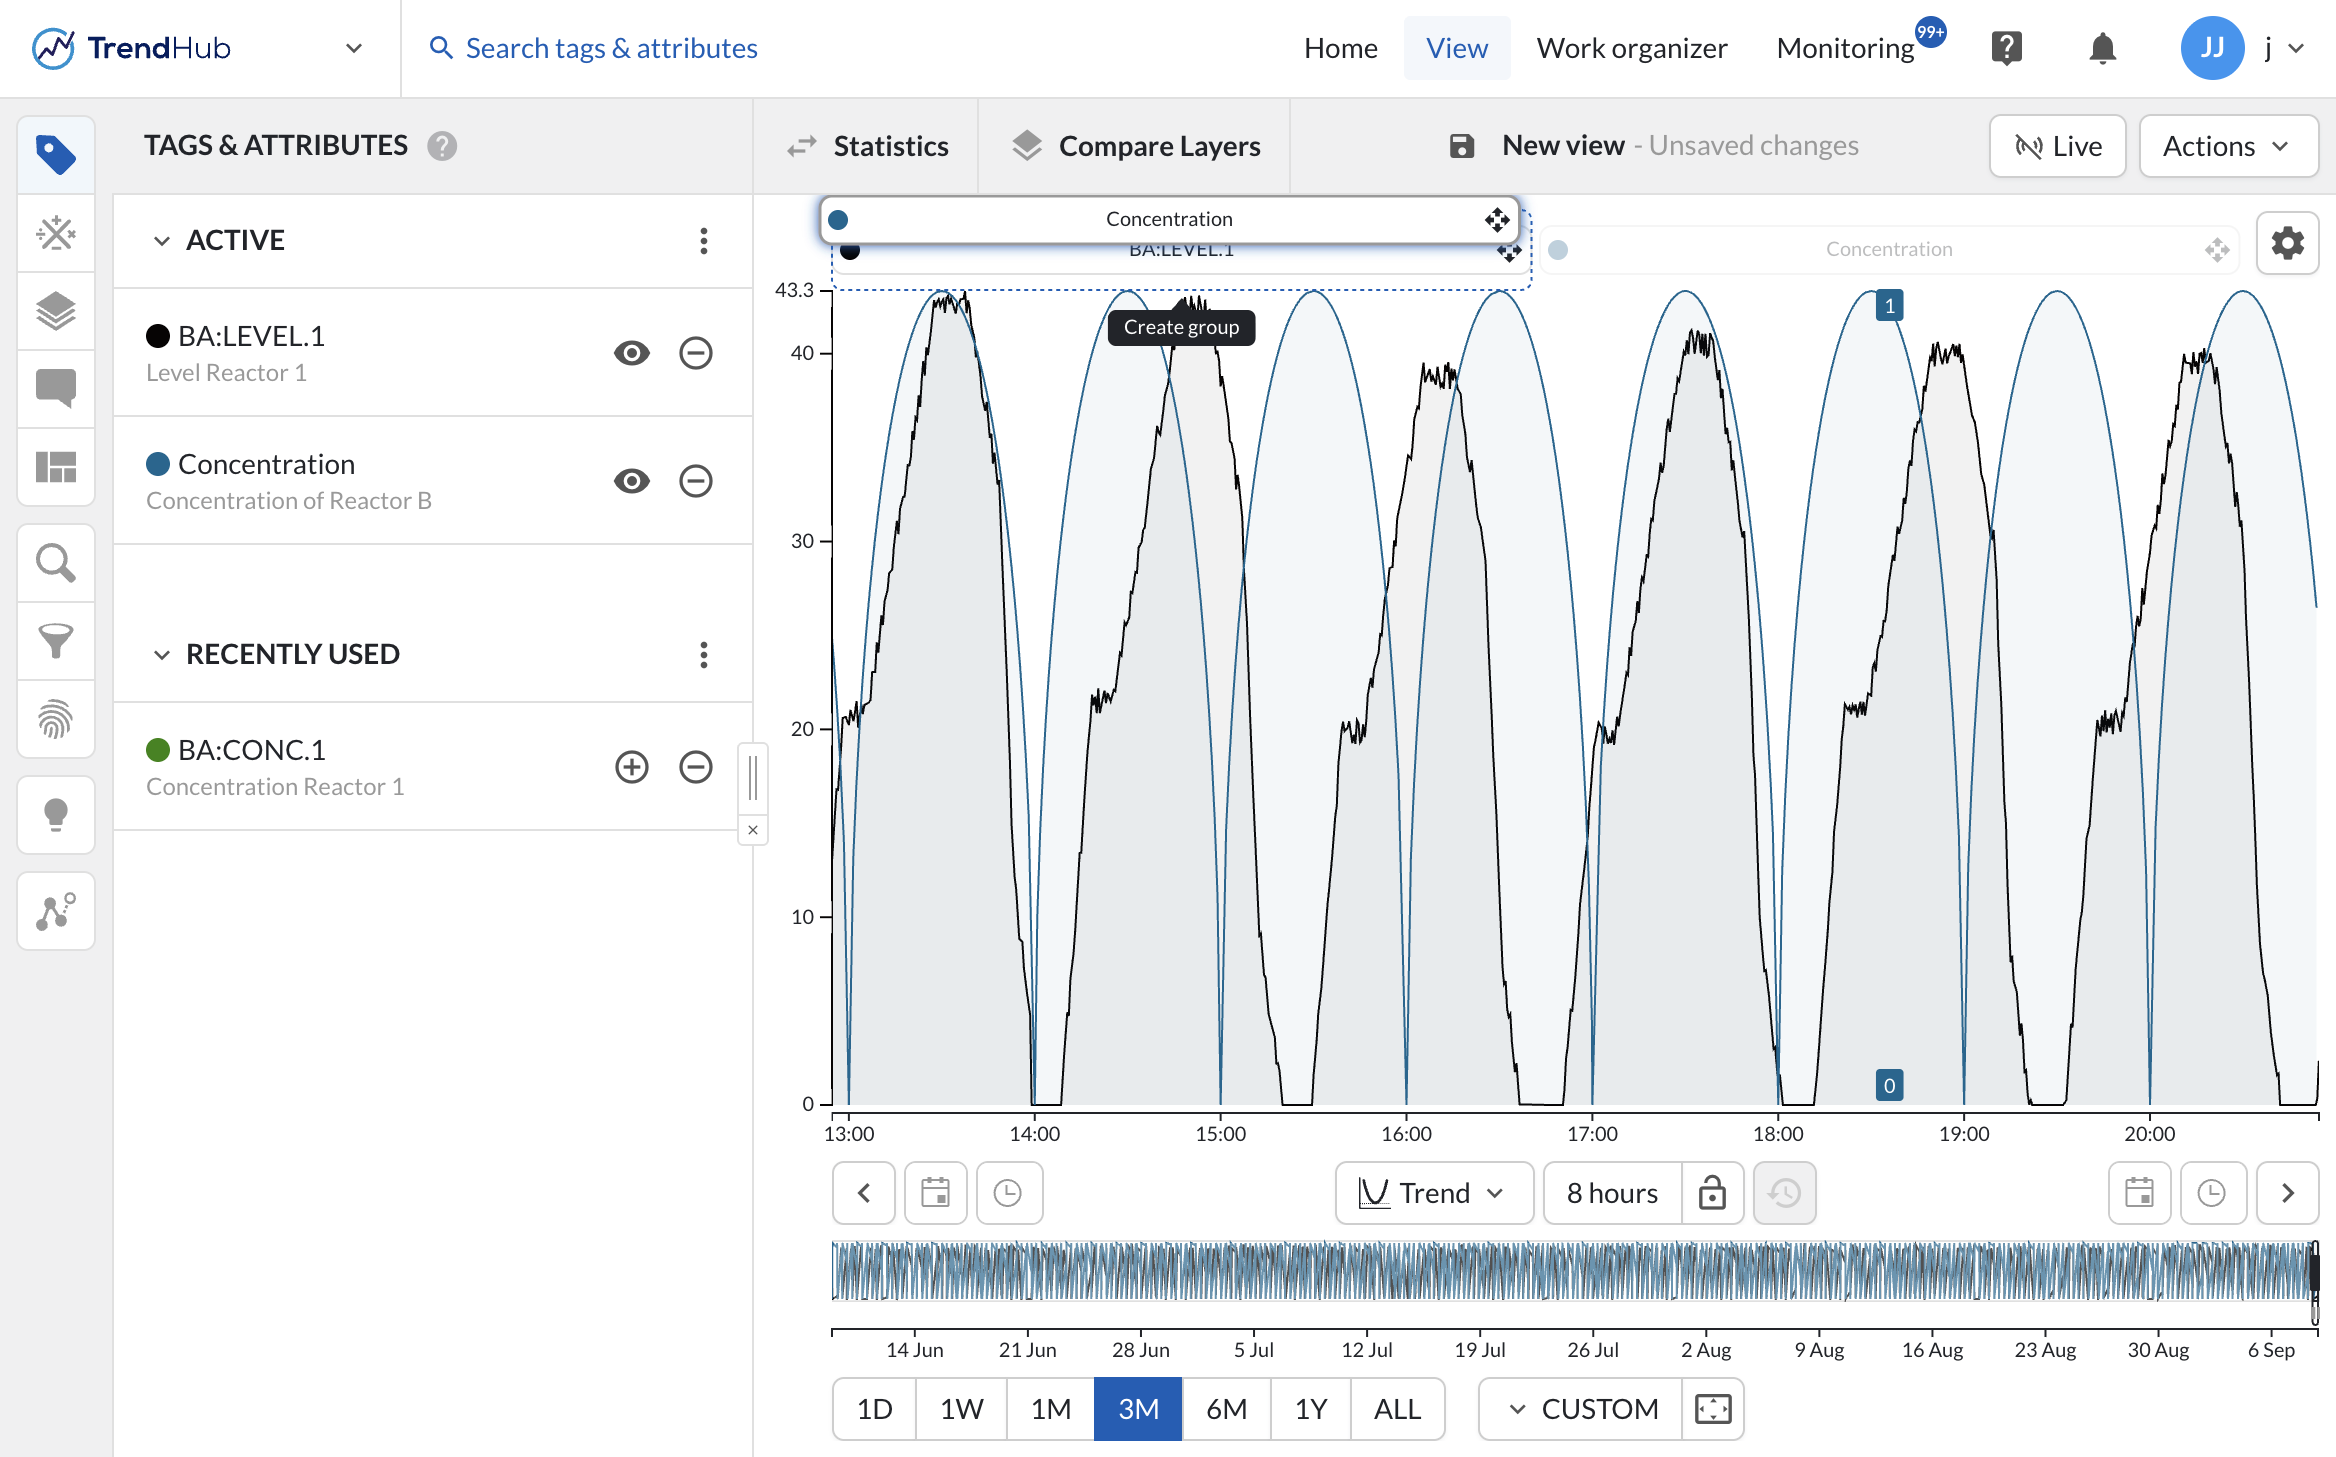Open the Monitoring menu
Image resolution: width=2336 pixels, height=1457 pixels.
click(1846, 48)
